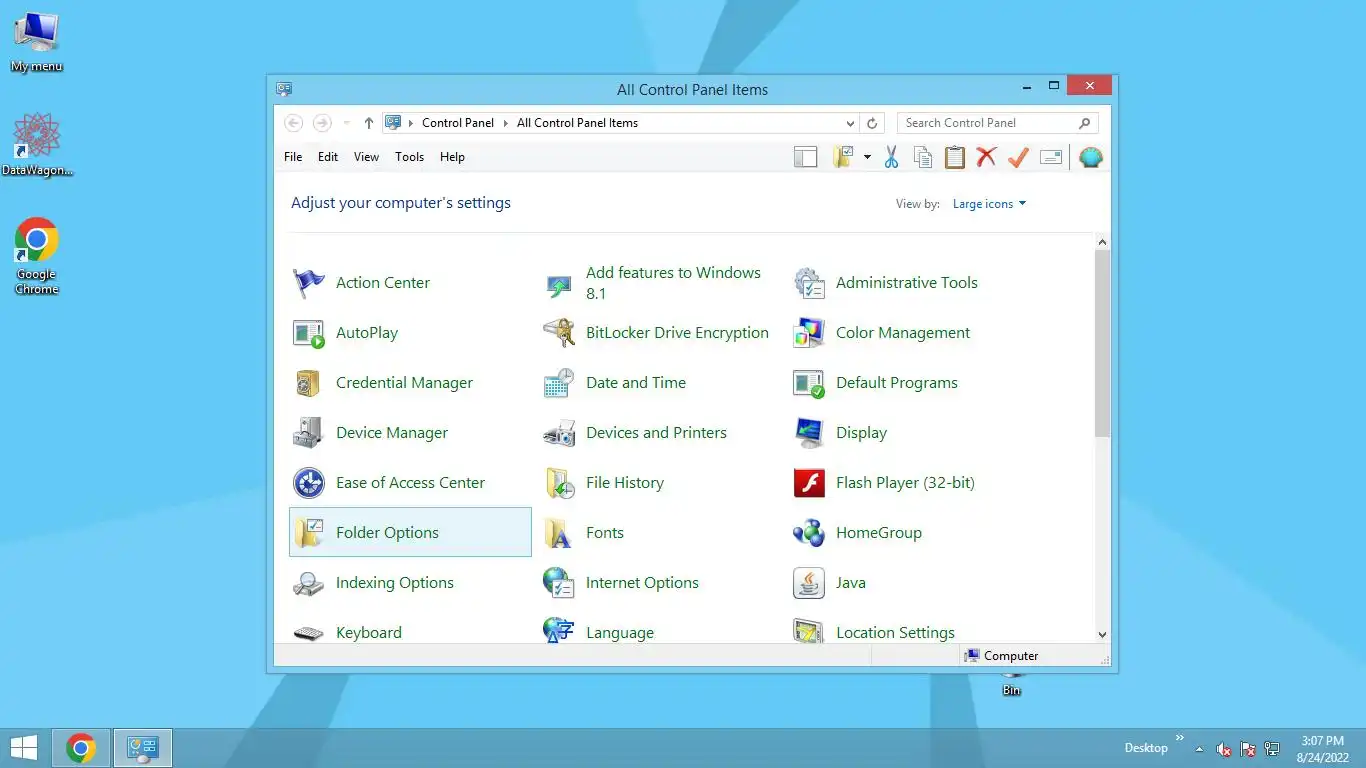
Task: Open HomeGroup settings
Action: [x=857, y=533]
